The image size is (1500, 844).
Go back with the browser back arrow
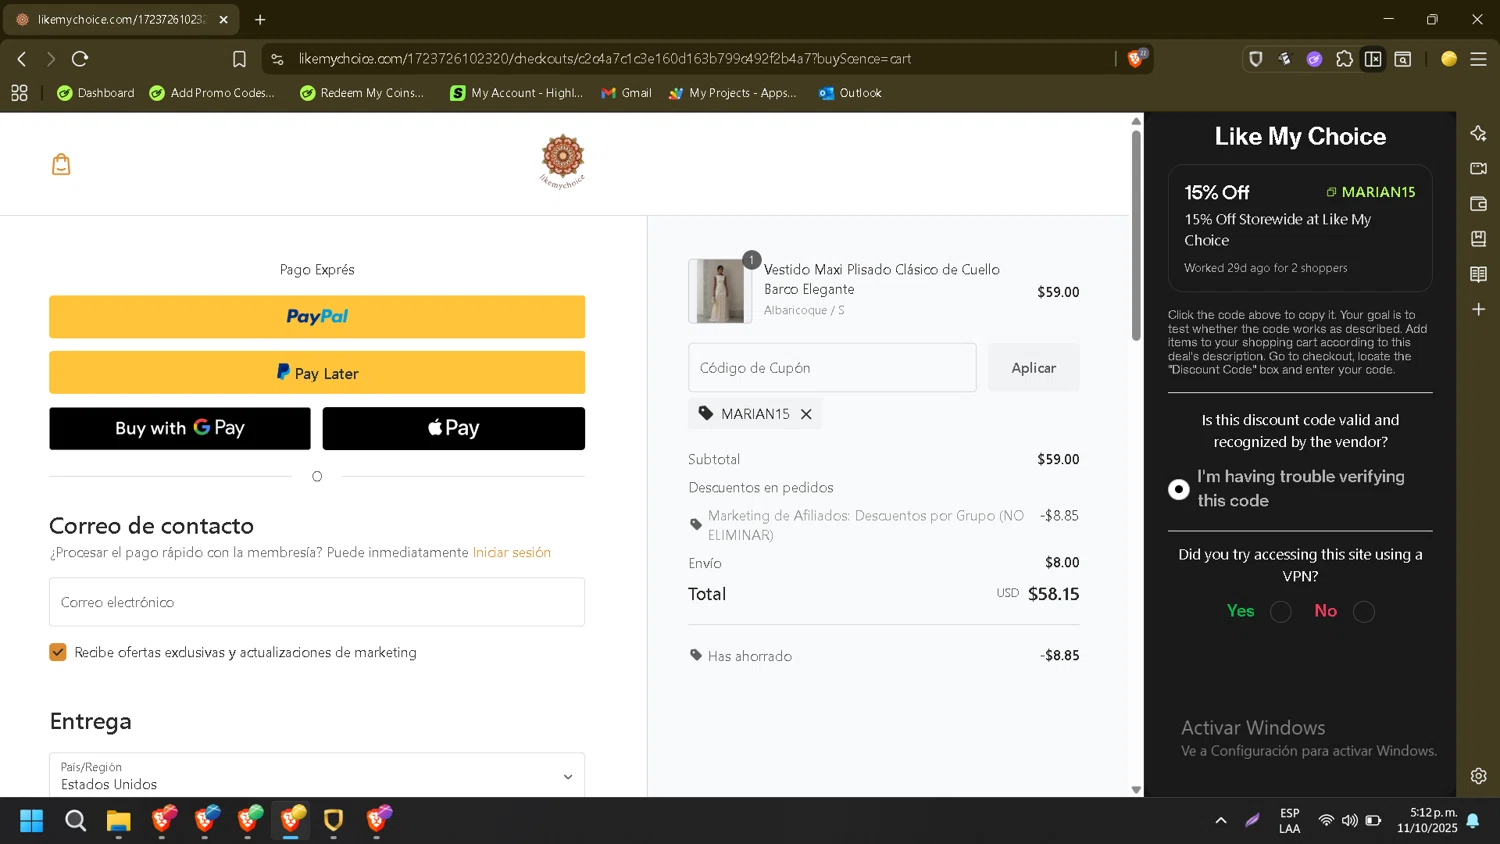coord(22,59)
